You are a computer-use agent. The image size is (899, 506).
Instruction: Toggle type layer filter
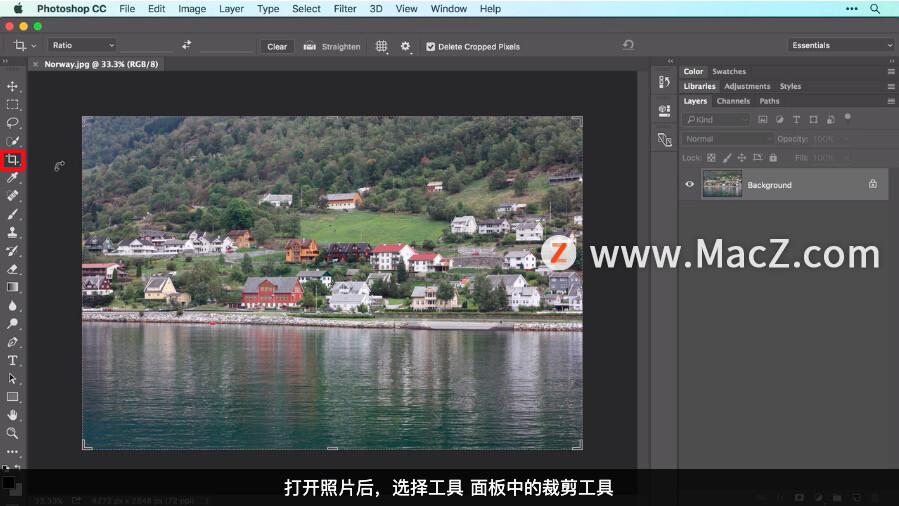796,119
